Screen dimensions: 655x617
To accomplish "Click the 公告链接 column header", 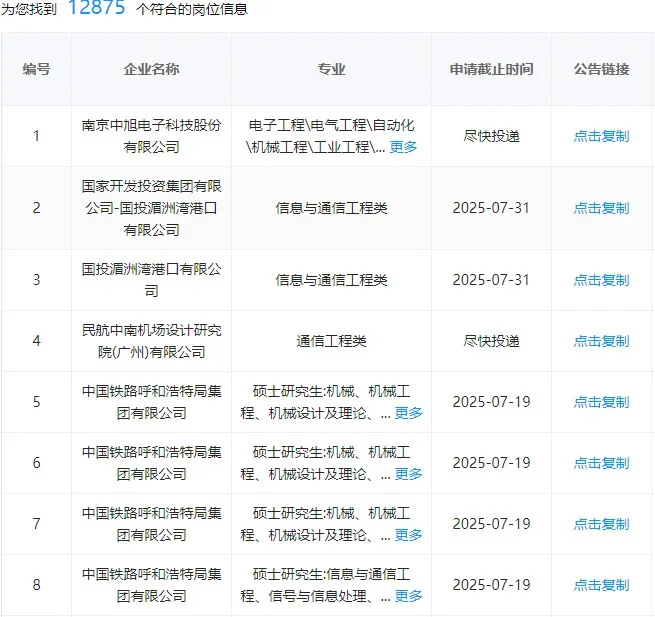I will (x=601, y=69).
